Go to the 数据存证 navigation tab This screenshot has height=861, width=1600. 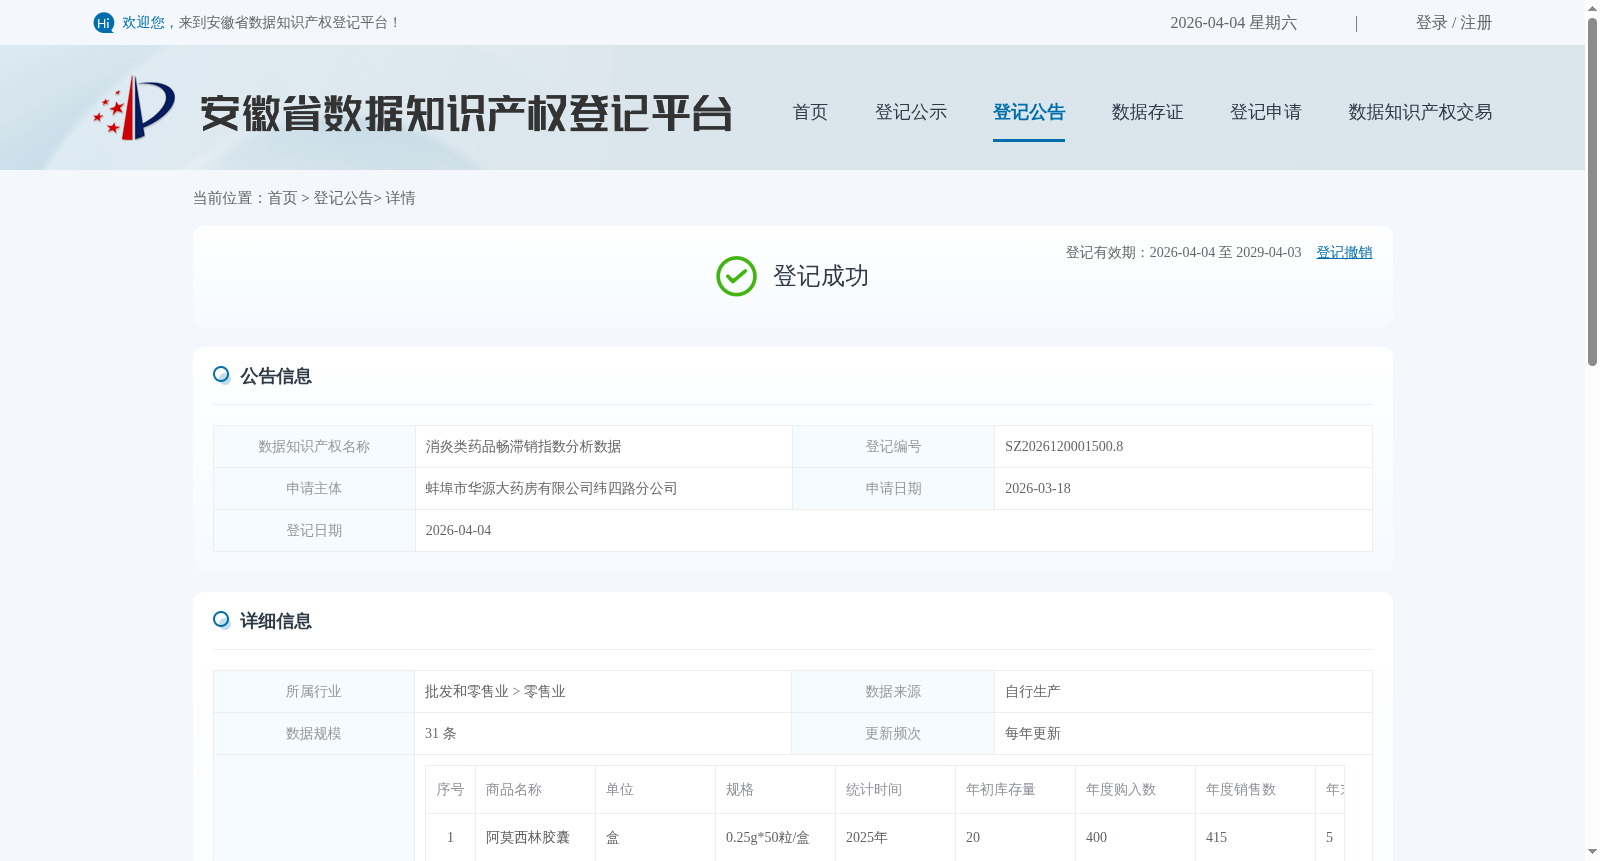(x=1147, y=112)
